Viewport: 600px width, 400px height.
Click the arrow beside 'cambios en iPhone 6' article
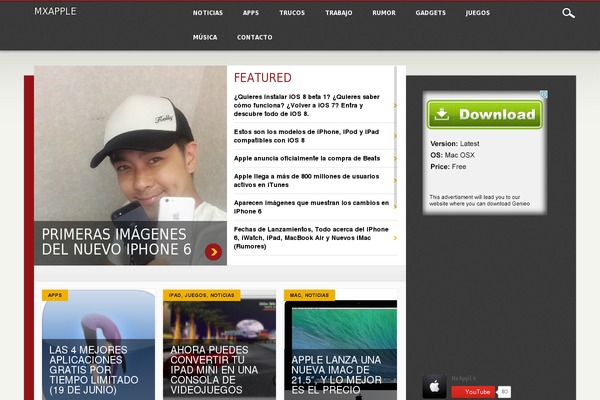pos(395,207)
